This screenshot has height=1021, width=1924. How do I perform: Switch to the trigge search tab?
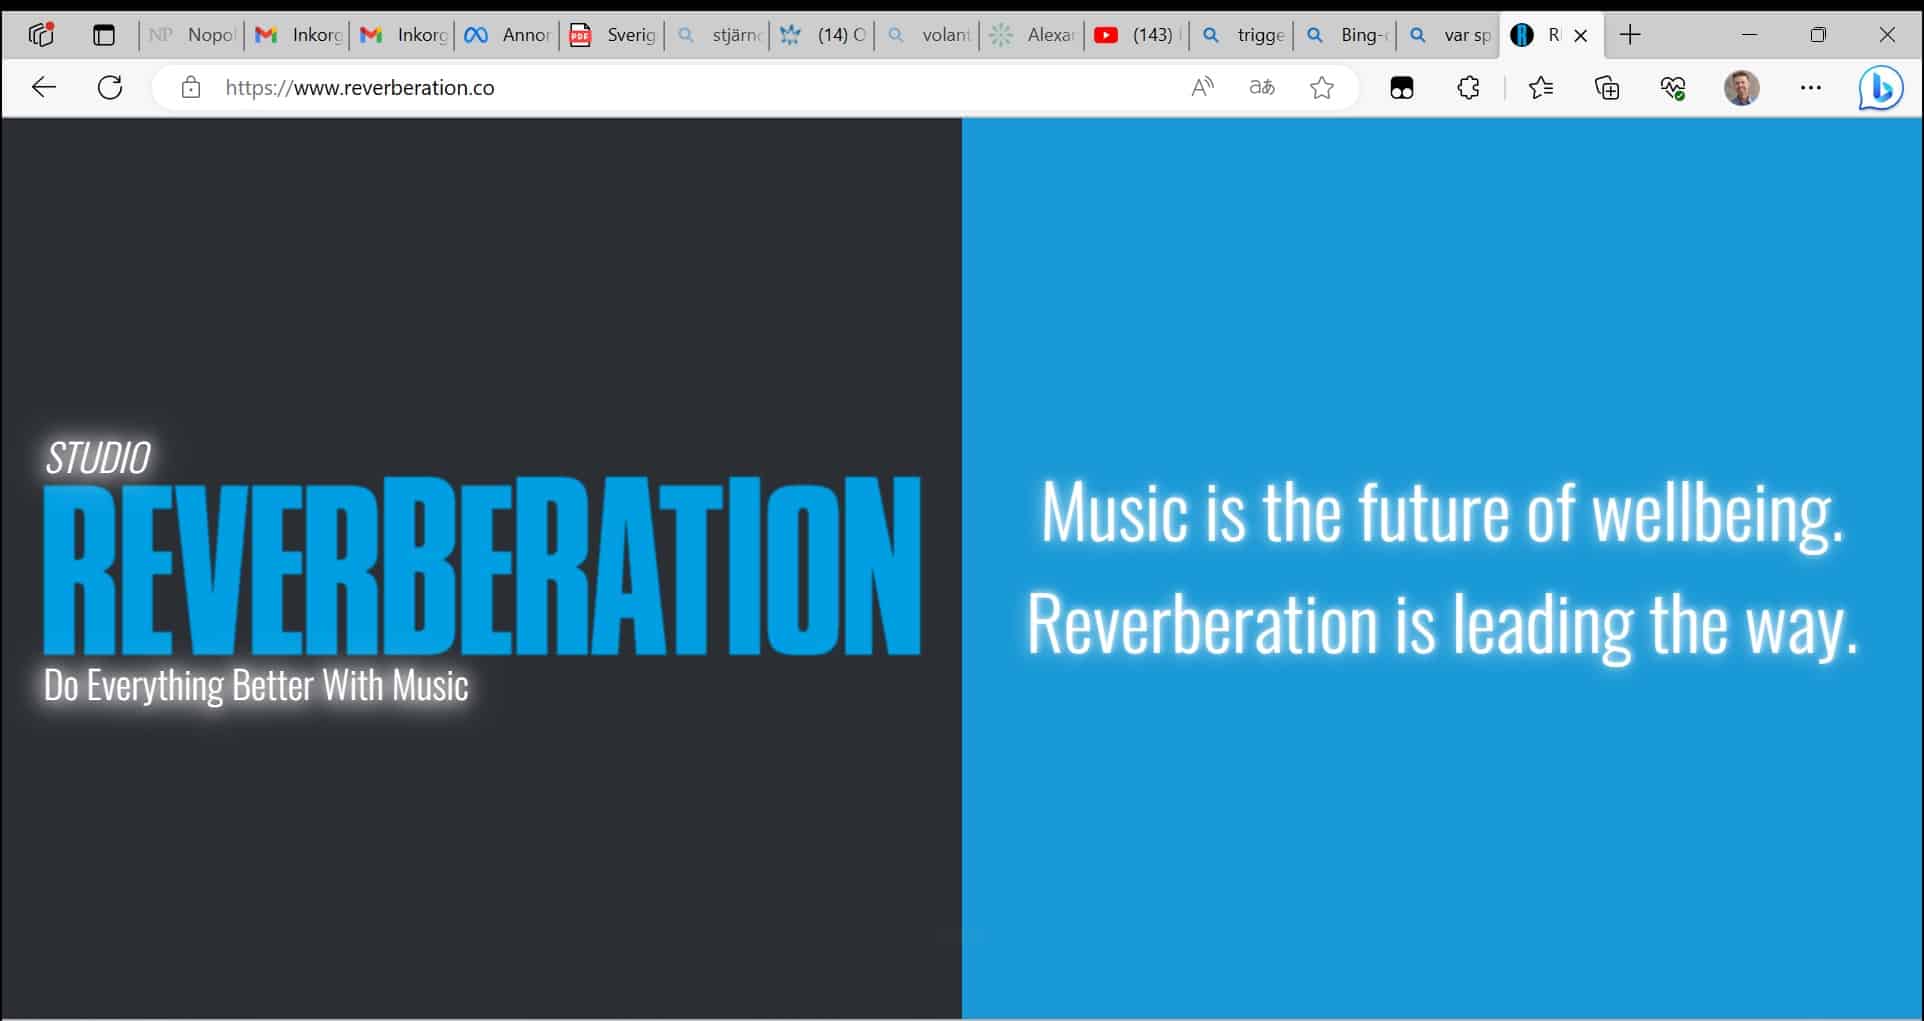1243,35
